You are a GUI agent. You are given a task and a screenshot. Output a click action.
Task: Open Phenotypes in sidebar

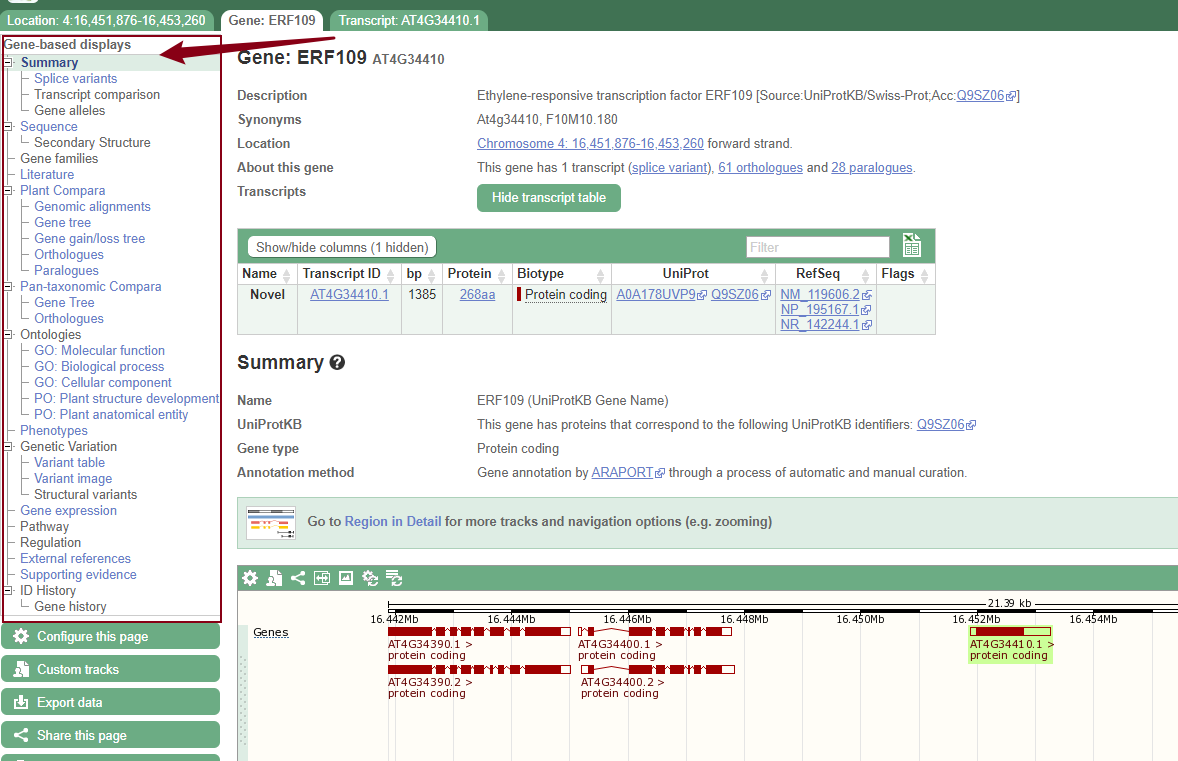pyautogui.click(x=53, y=430)
